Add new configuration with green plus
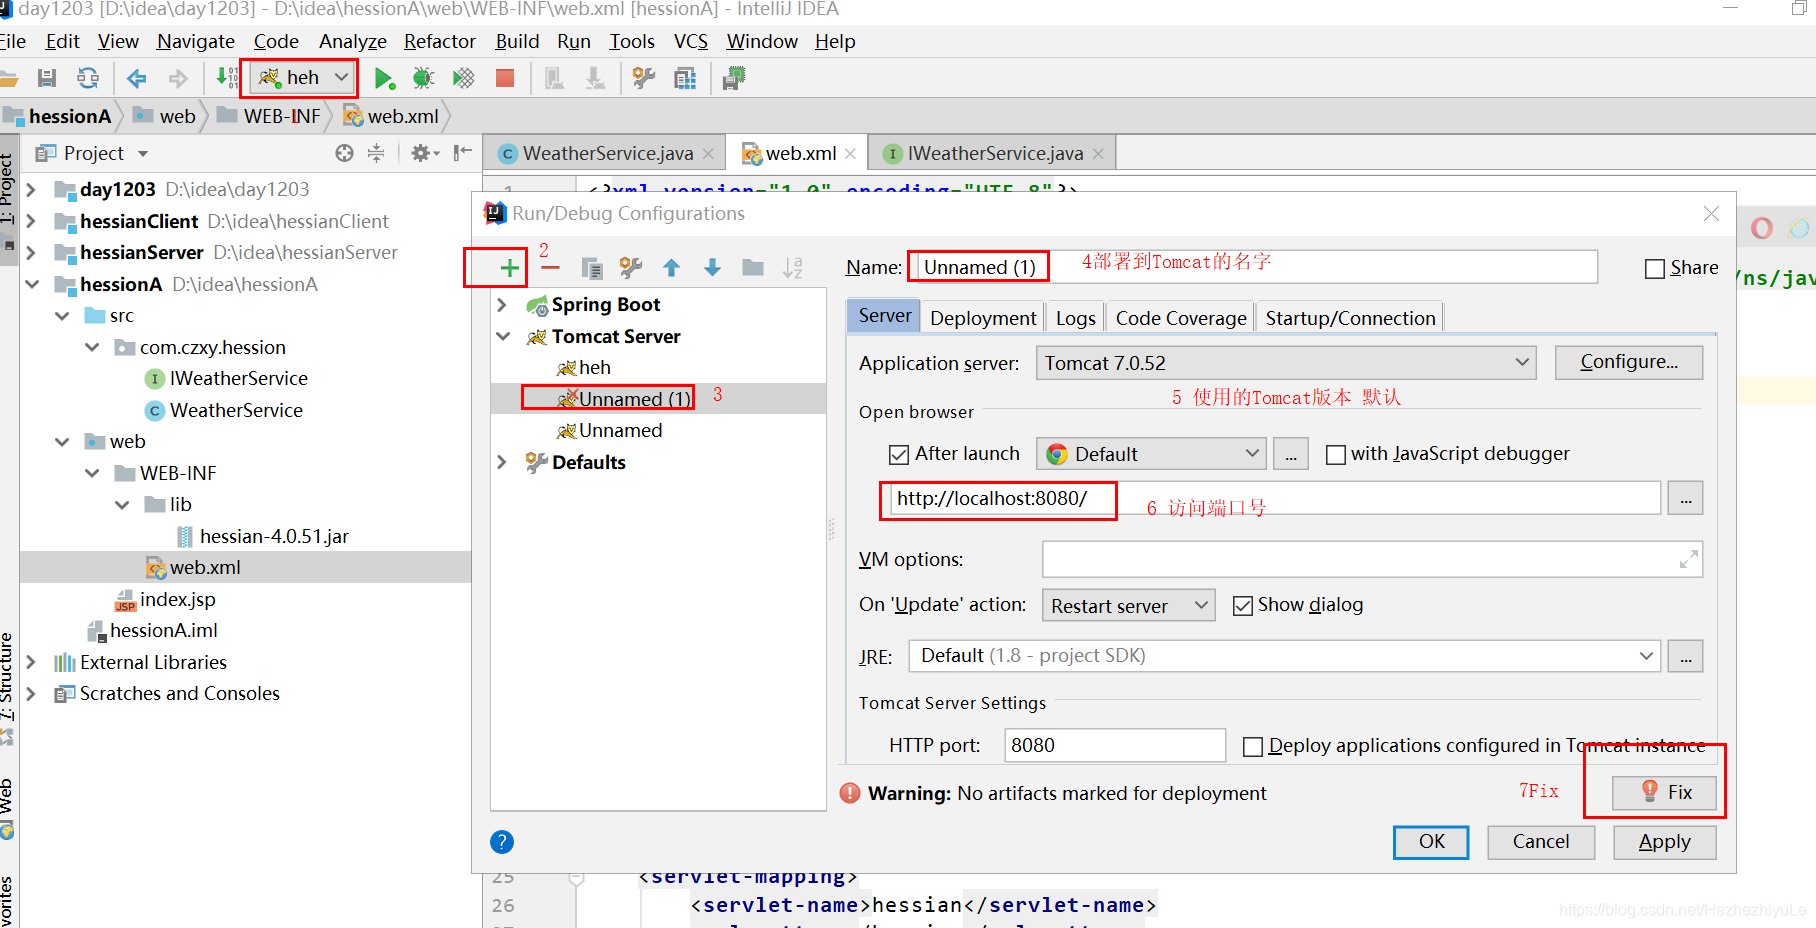This screenshot has height=928, width=1816. click(x=509, y=268)
